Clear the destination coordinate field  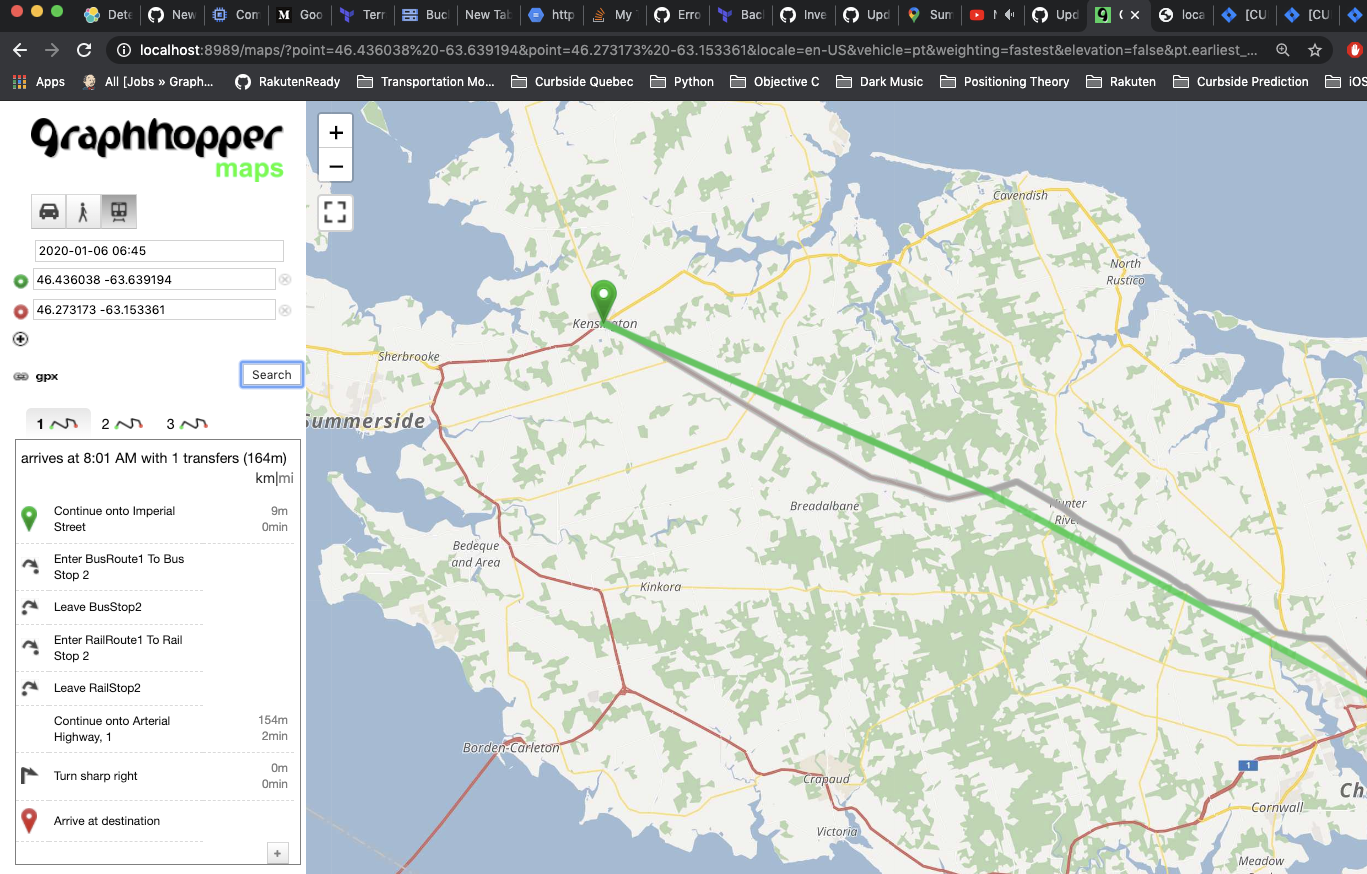click(285, 310)
